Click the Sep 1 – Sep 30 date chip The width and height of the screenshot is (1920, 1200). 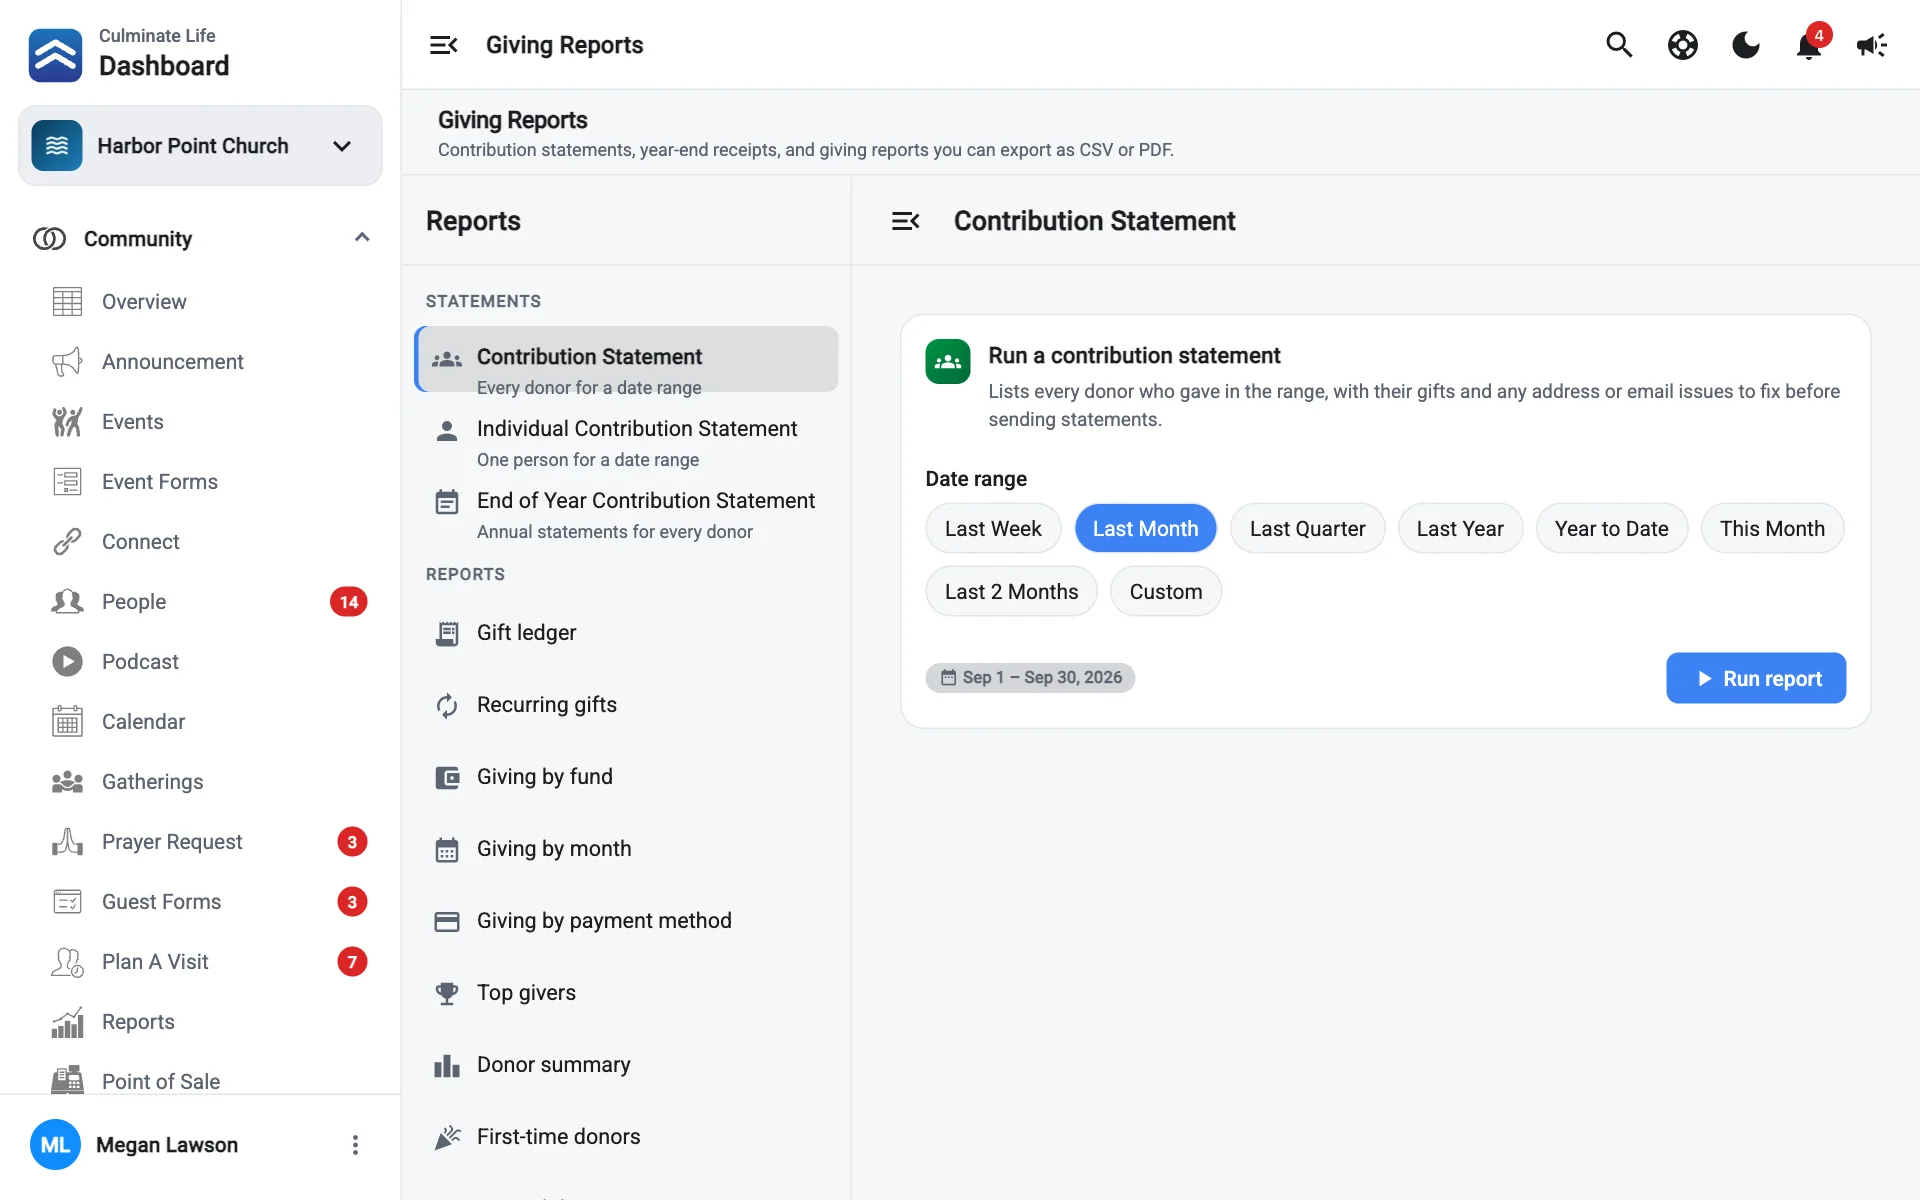pos(1030,678)
